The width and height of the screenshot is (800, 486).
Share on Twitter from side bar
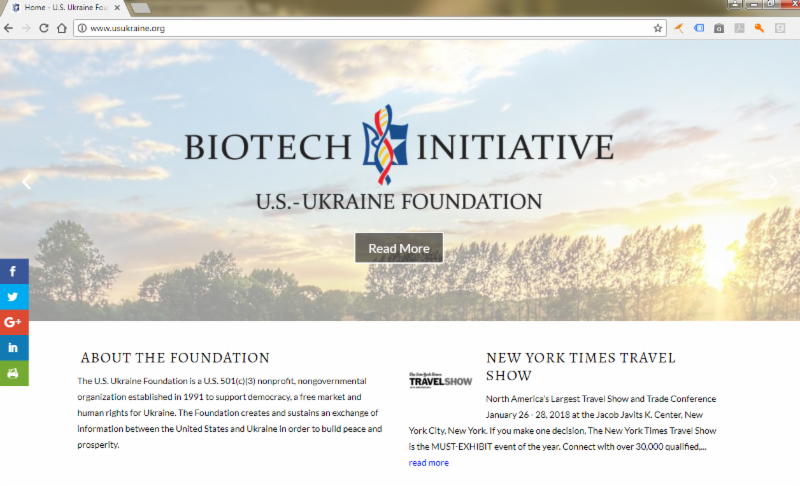click(x=14, y=297)
